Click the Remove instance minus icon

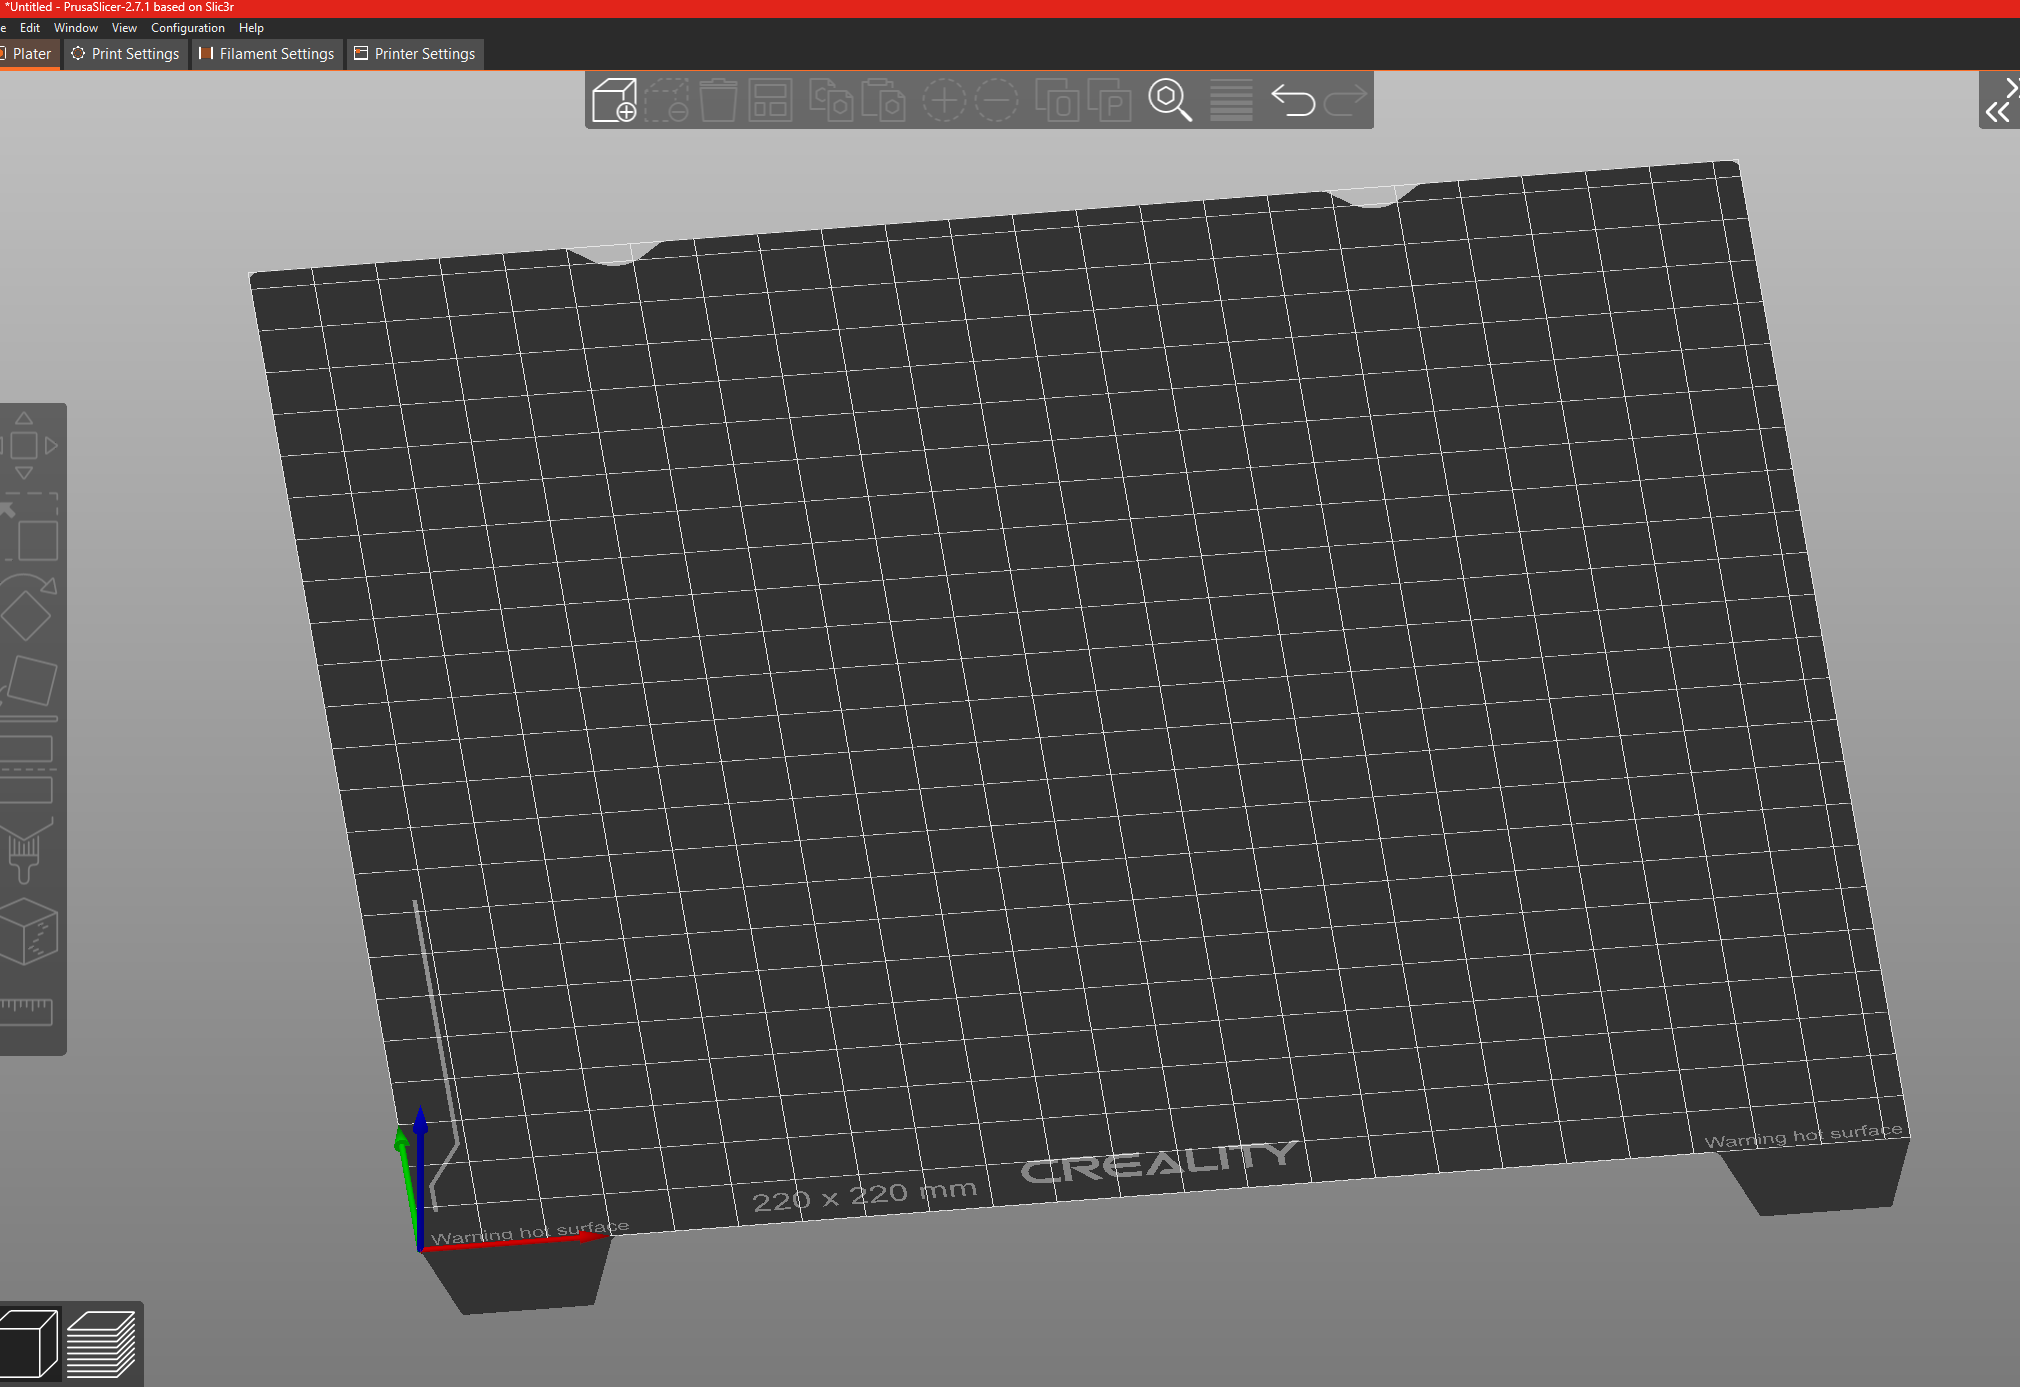pyautogui.click(x=996, y=100)
